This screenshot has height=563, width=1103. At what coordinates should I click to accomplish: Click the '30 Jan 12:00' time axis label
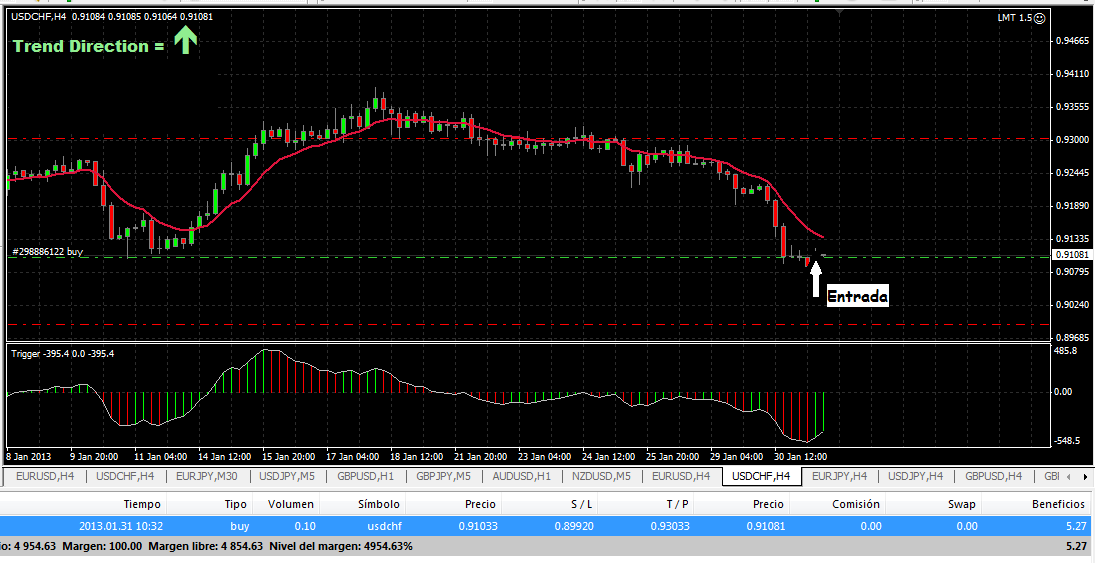[x=801, y=457]
